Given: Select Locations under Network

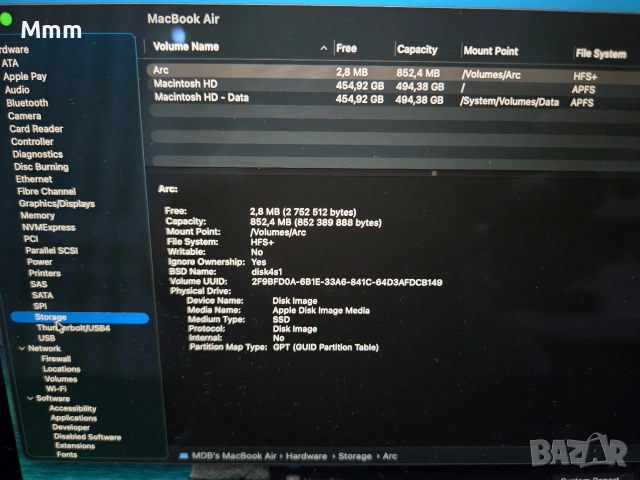Looking at the screenshot, I should pyautogui.click(x=62, y=369).
